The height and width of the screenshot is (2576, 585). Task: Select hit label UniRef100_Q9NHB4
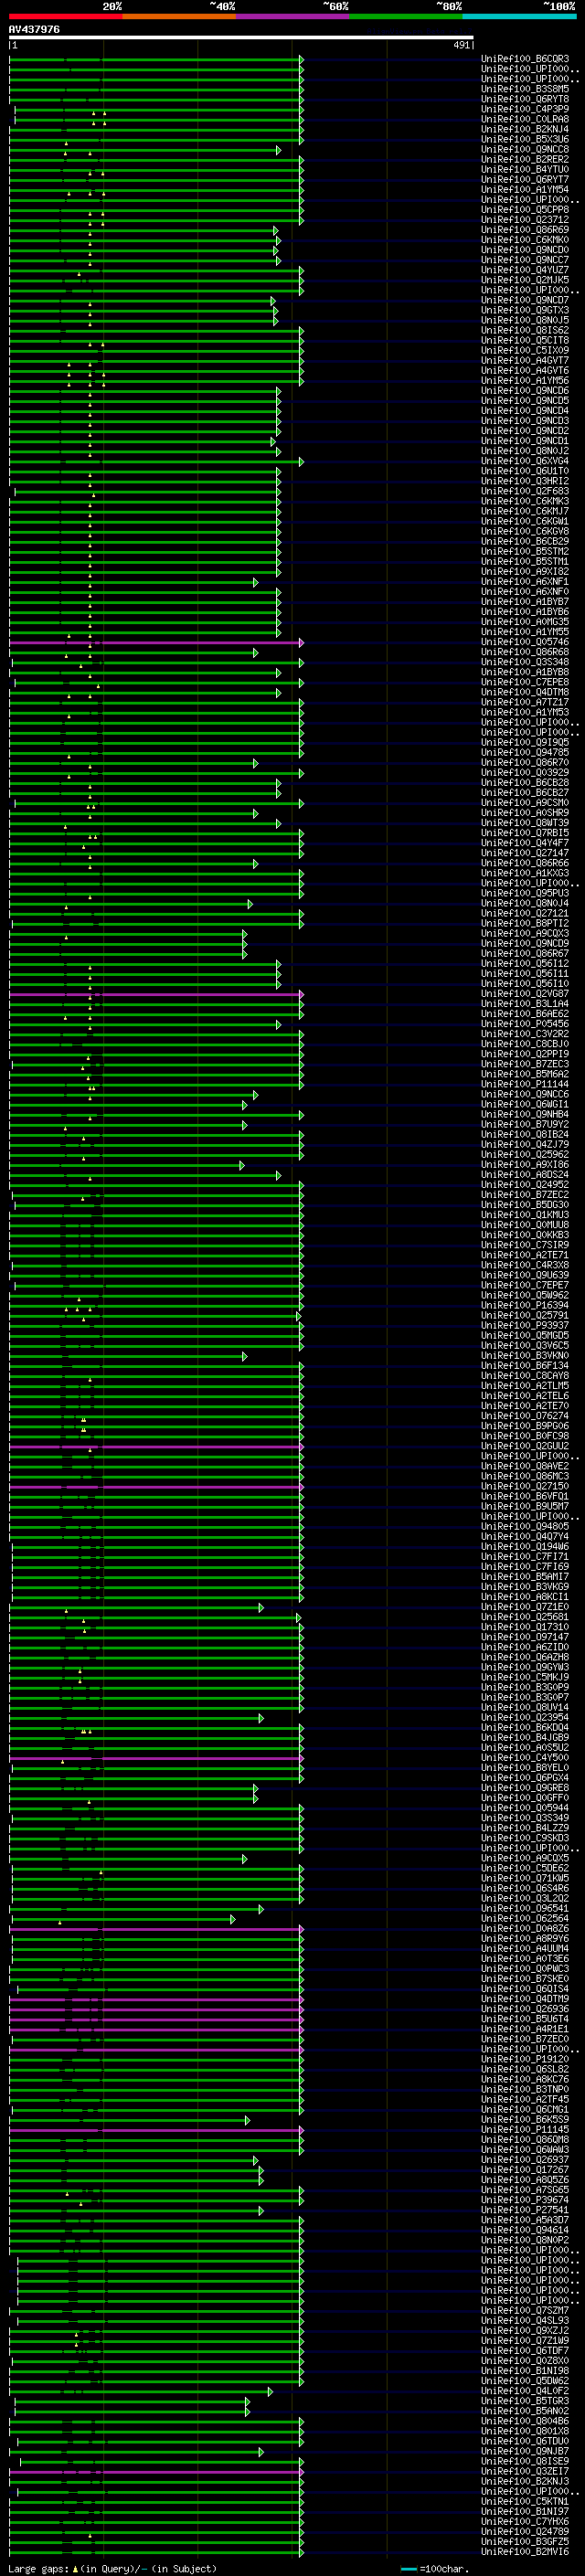tap(525, 1114)
